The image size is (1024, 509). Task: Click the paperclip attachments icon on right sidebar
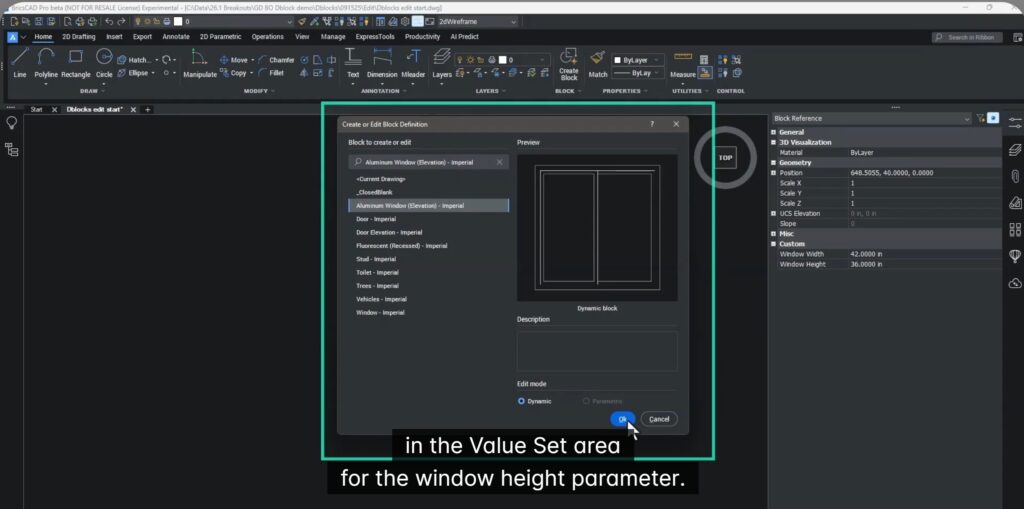pyautogui.click(x=1015, y=176)
